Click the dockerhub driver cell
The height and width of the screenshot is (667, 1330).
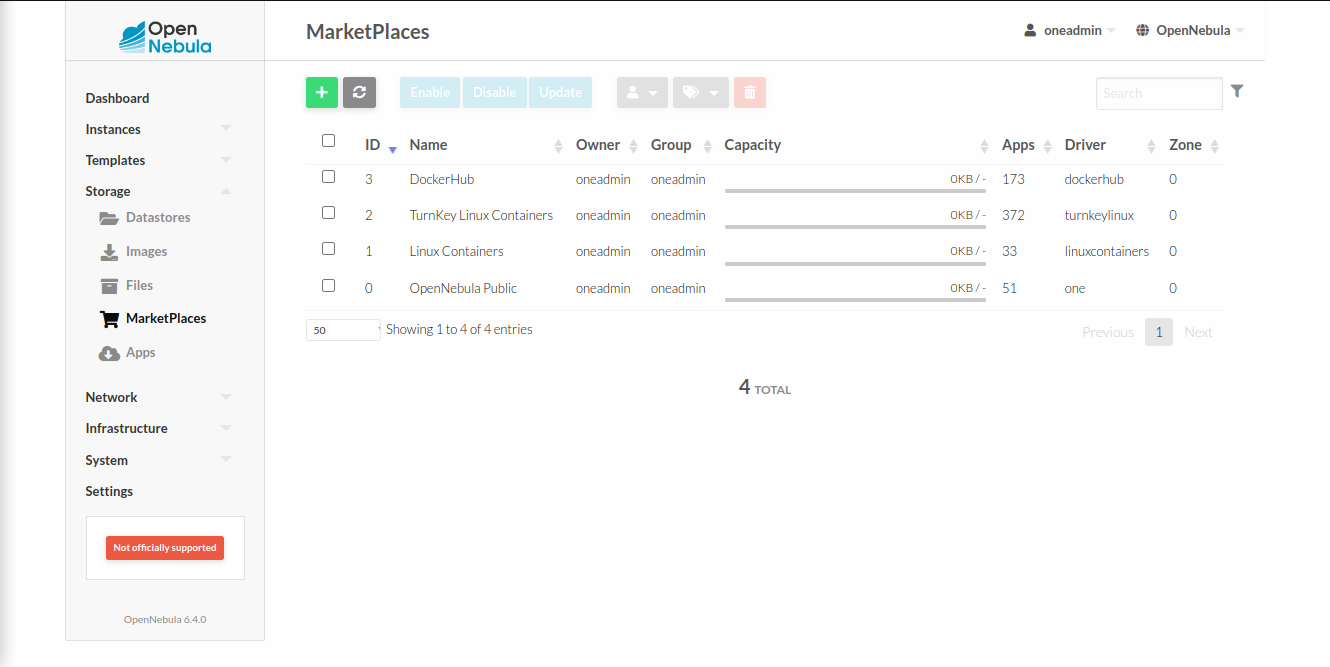click(x=1094, y=179)
